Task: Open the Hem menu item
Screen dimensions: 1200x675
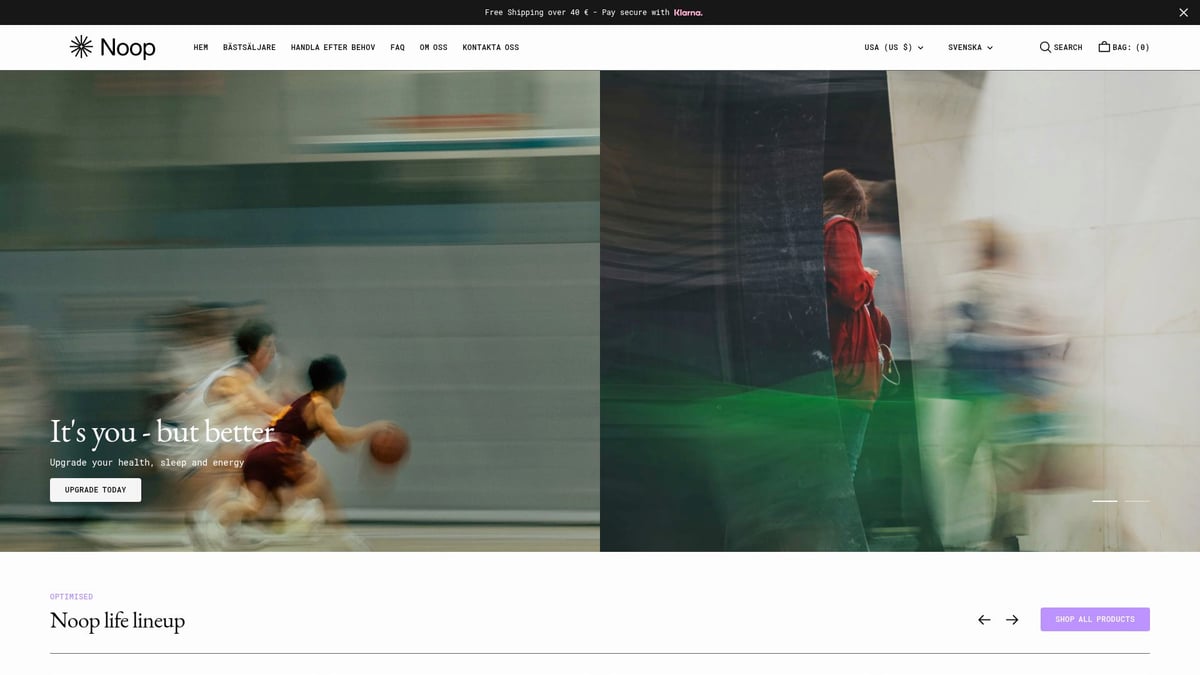Action: click(201, 47)
